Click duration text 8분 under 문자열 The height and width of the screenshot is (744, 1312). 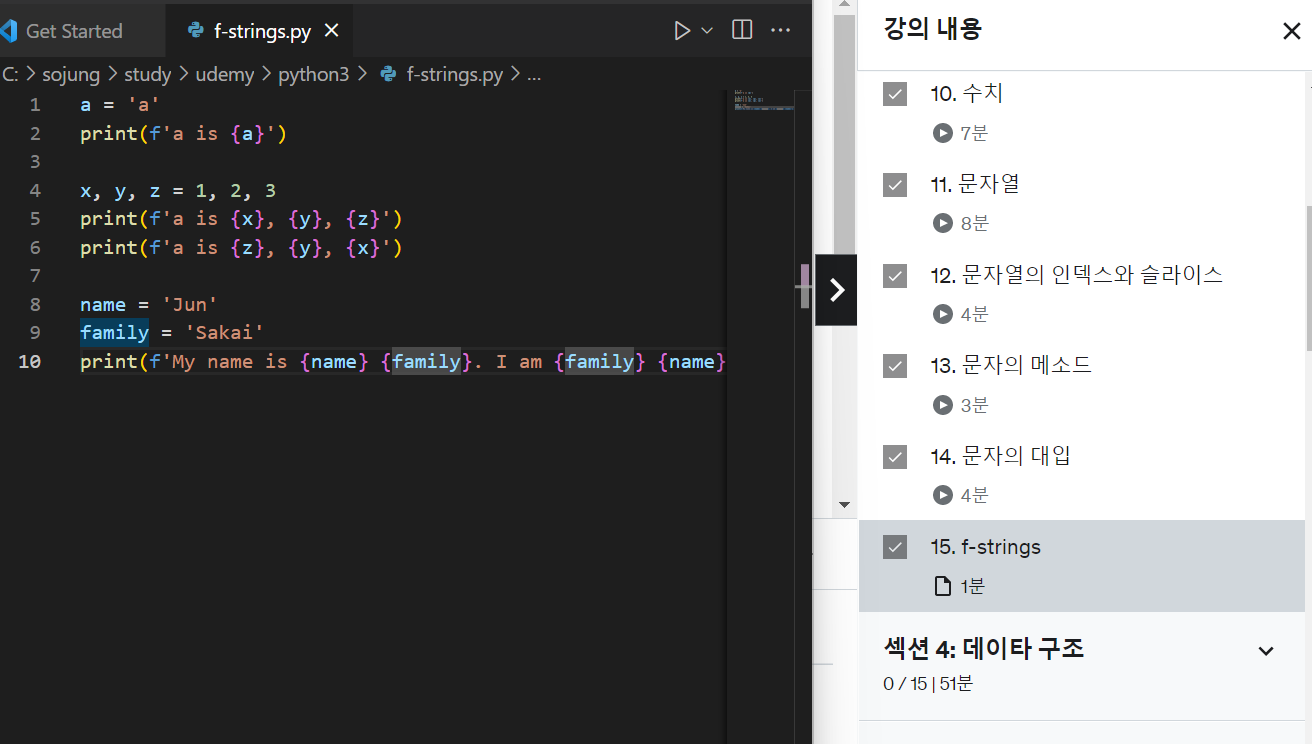975,223
